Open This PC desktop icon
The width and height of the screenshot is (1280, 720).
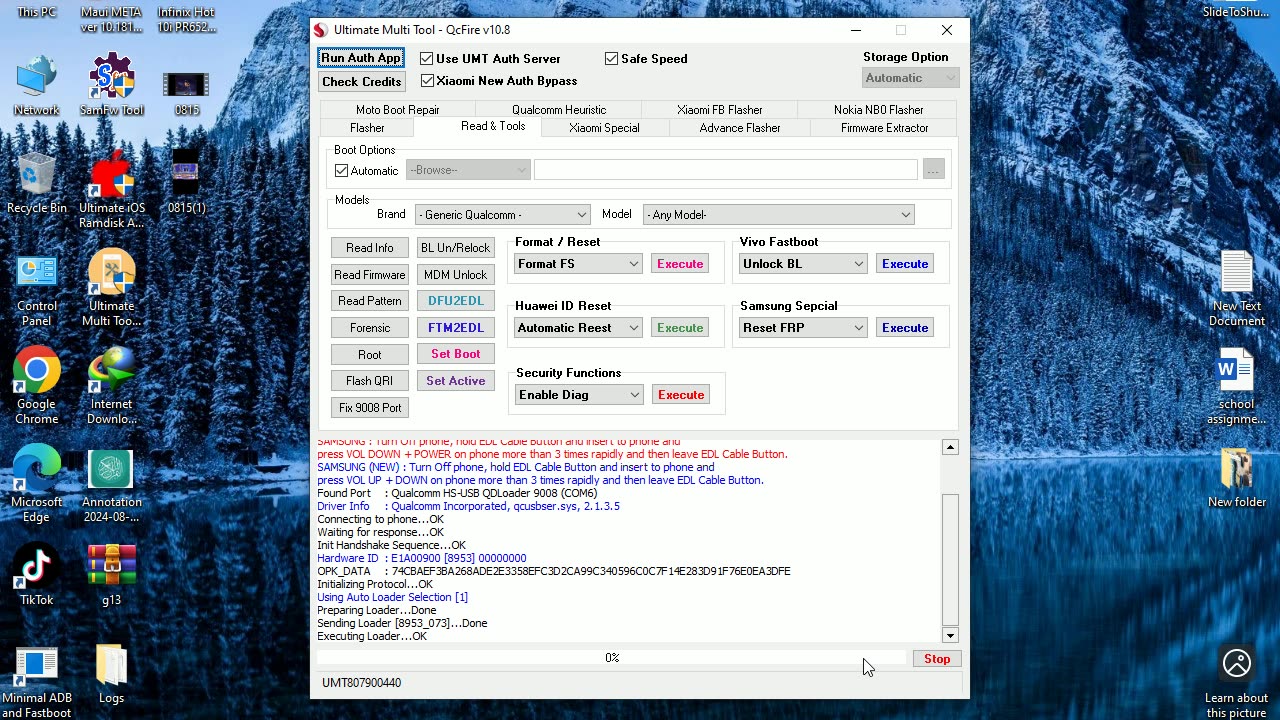click(36, 12)
